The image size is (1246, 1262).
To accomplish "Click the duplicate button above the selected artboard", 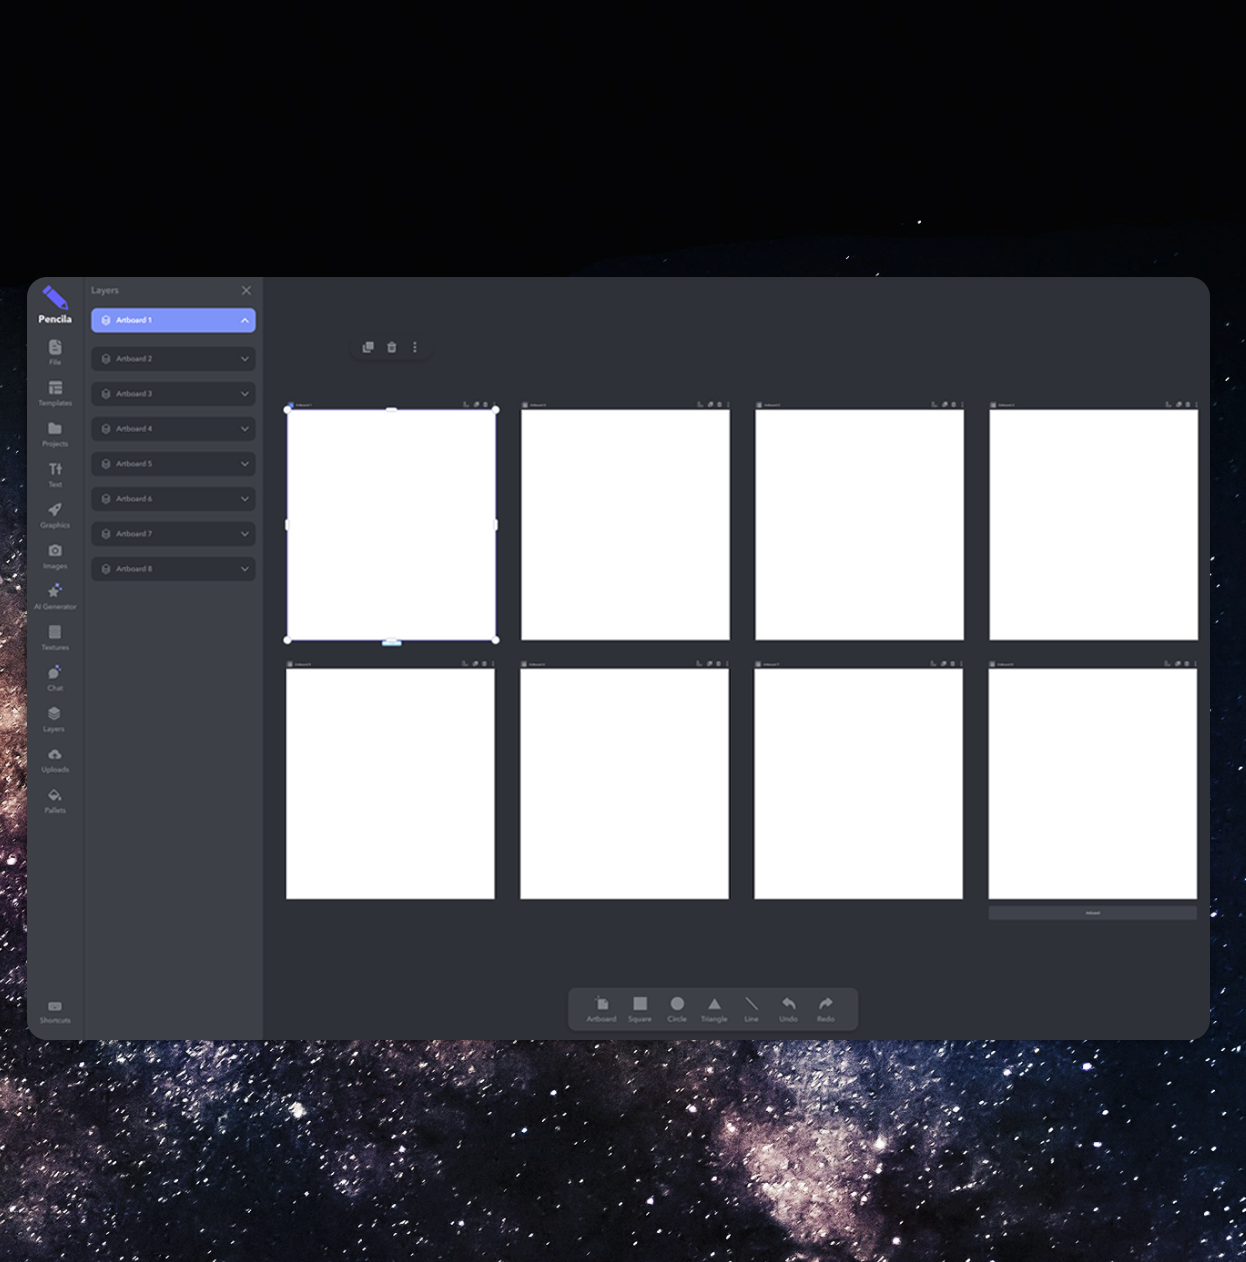I will (x=367, y=347).
